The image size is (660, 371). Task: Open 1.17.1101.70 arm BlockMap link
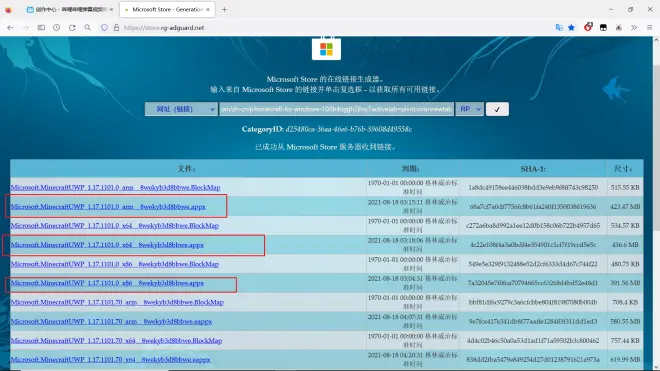(117, 302)
